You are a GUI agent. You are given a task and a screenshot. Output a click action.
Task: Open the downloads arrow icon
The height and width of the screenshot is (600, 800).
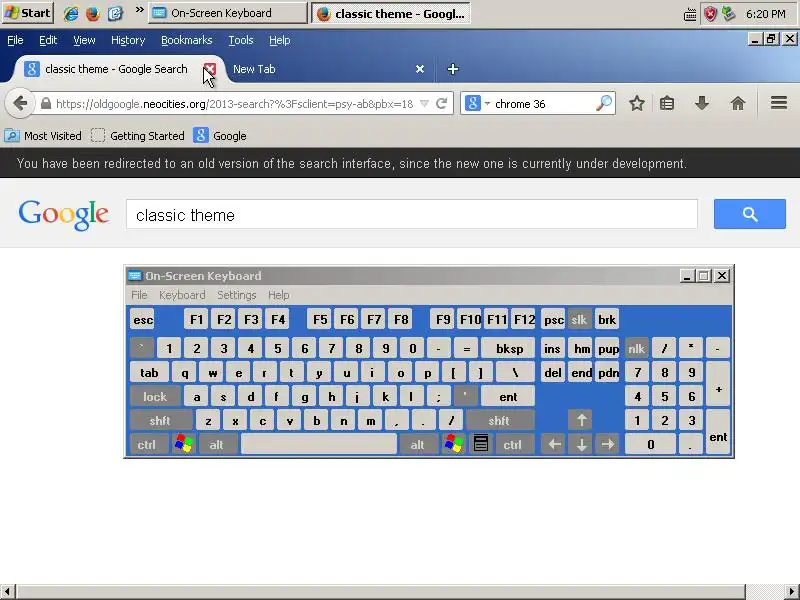click(x=702, y=104)
